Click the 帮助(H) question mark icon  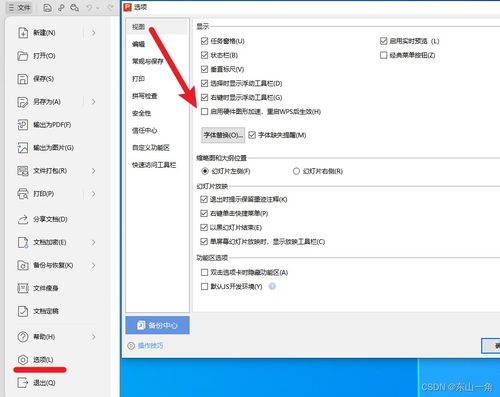click(x=23, y=337)
